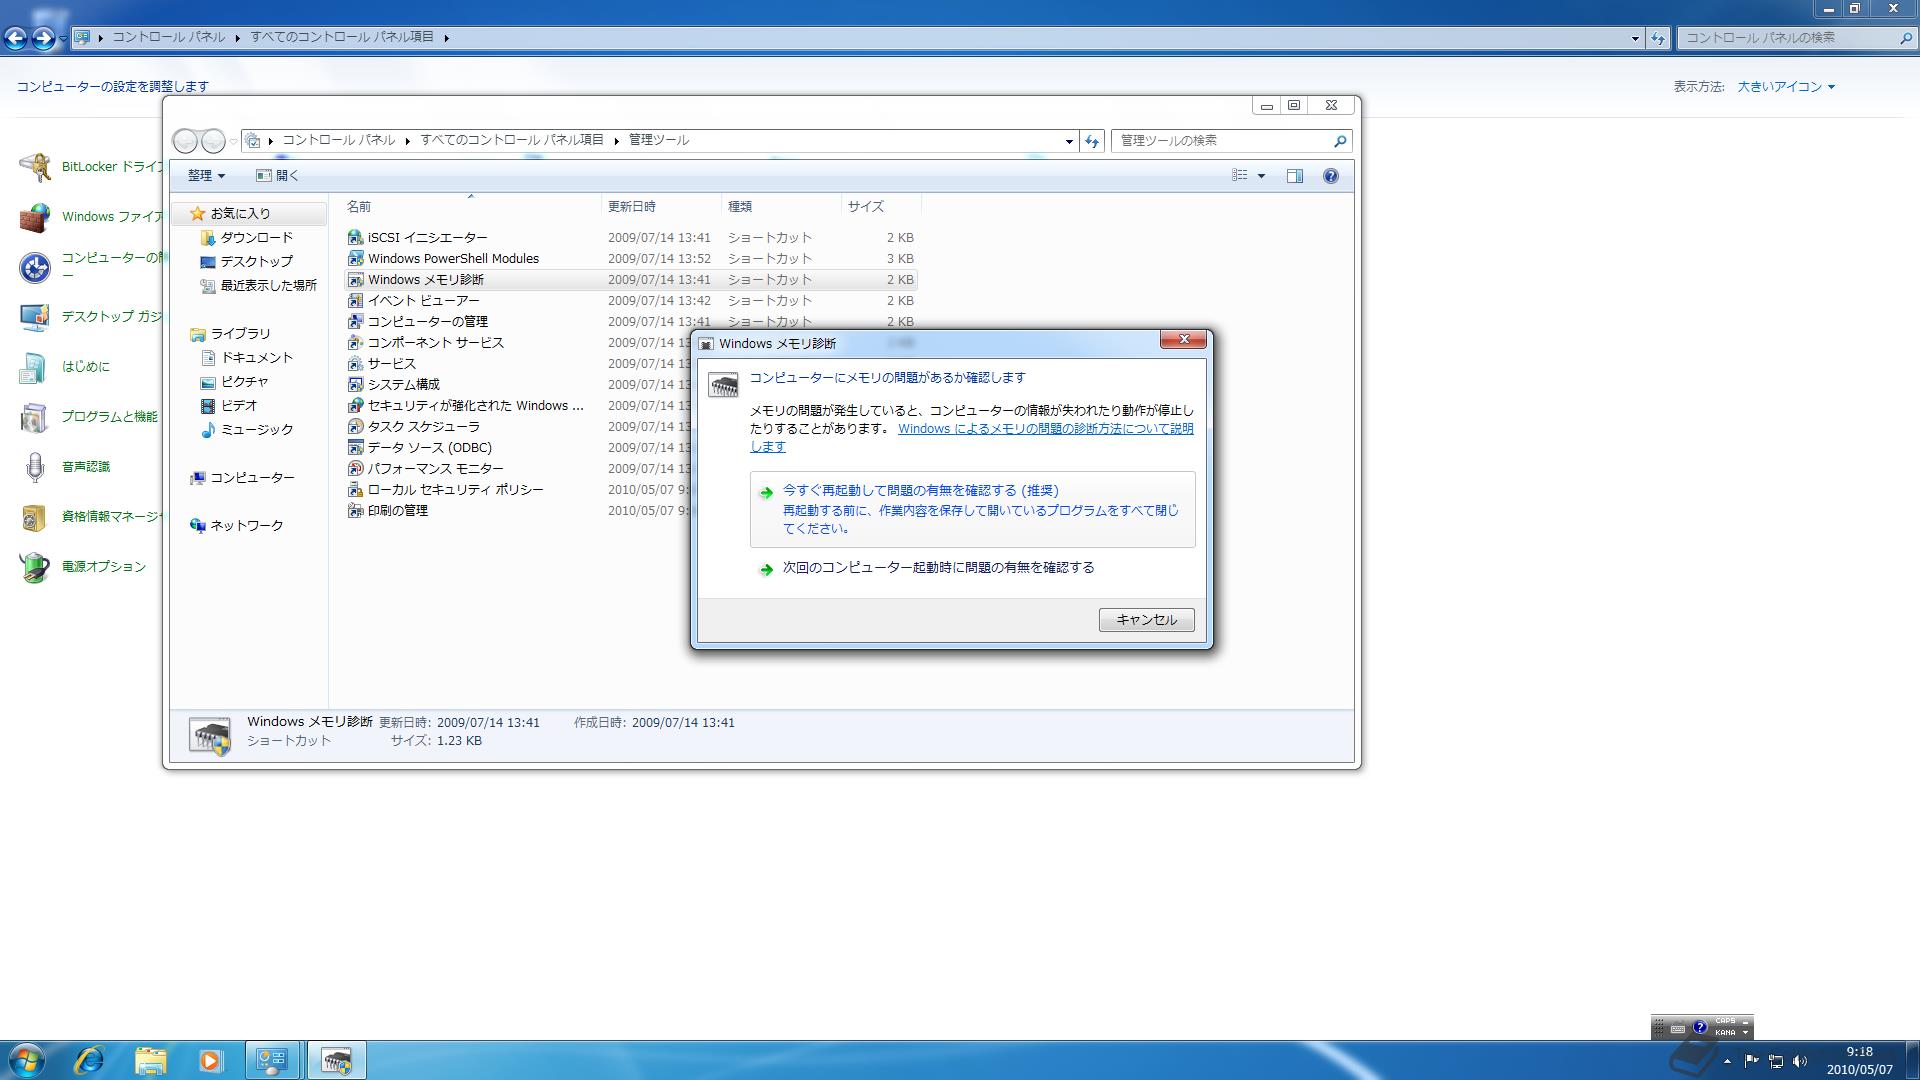Click volume speaker icon in system tray
The width and height of the screenshot is (1920, 1080).
(1800, 1061)
